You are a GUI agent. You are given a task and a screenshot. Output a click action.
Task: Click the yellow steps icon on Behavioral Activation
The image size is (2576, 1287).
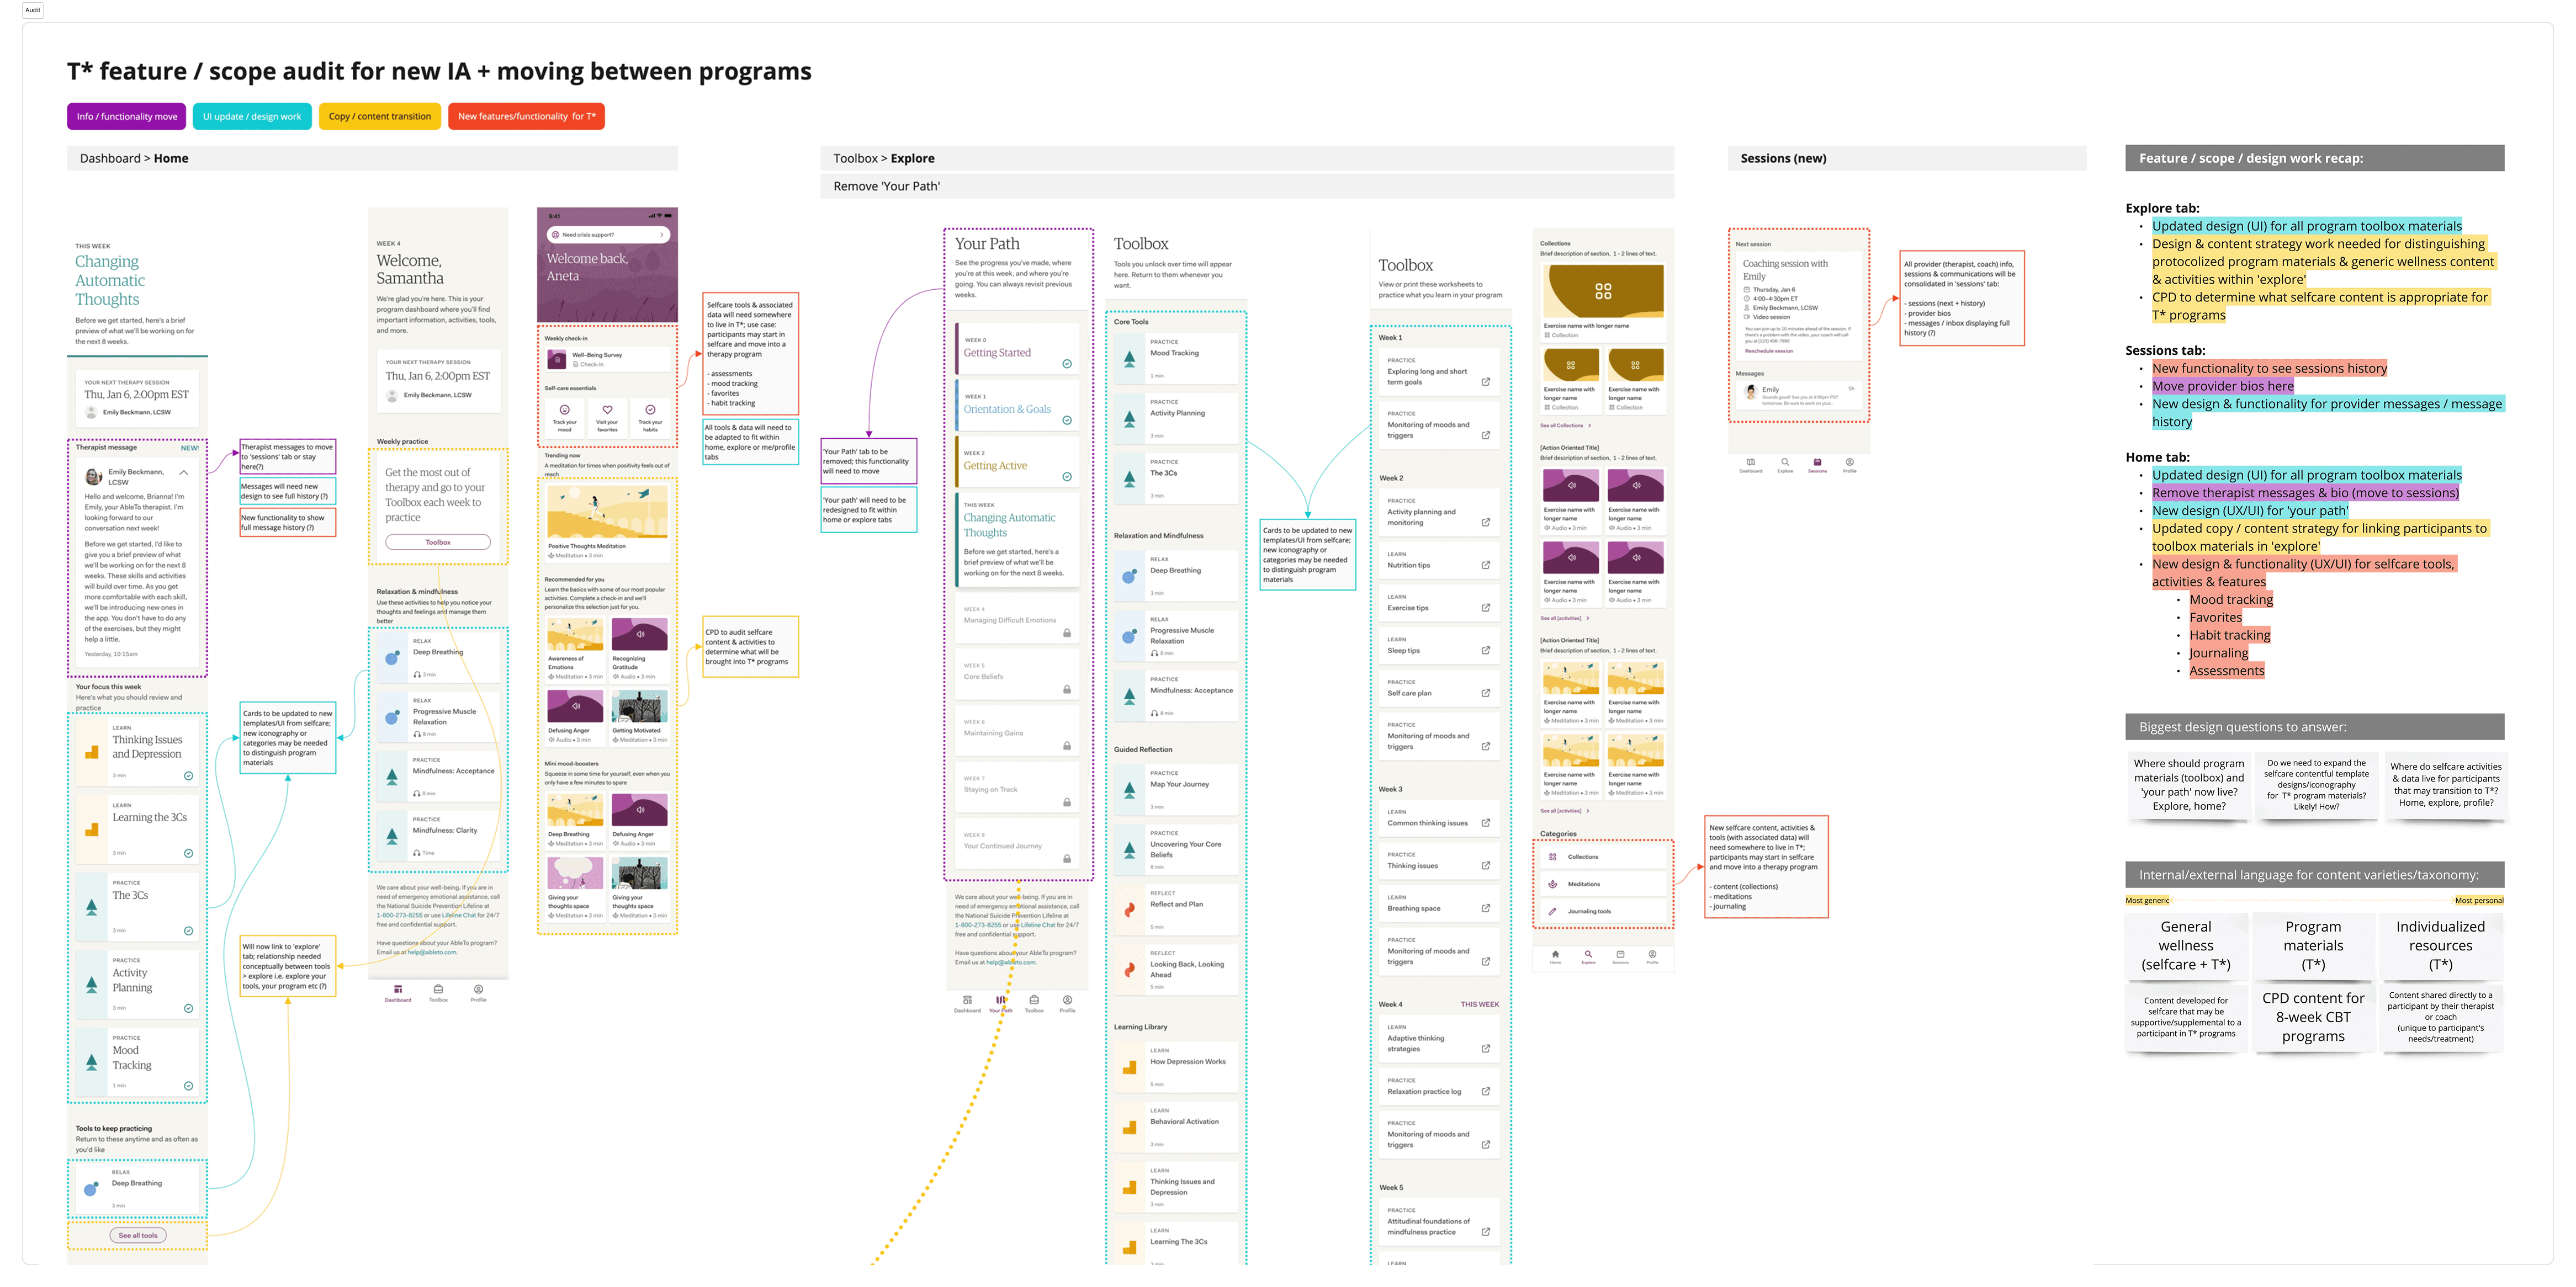(1129, 1127)
